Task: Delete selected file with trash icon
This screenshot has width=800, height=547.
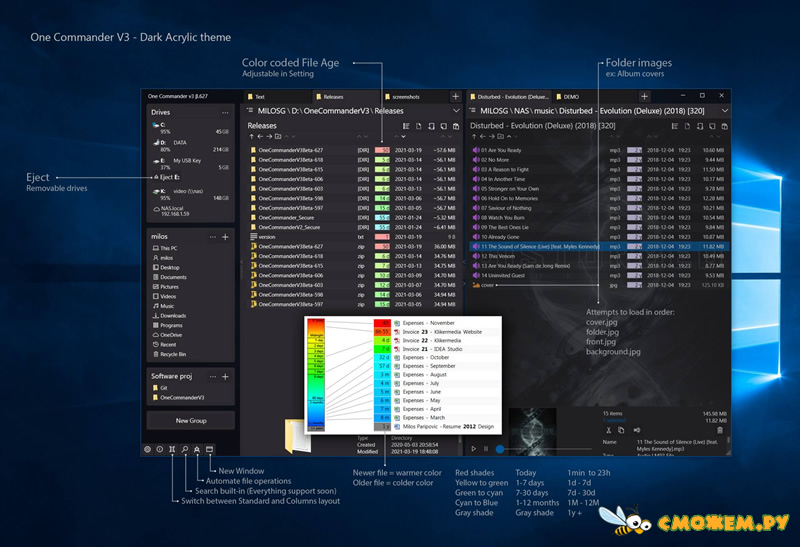Action: click(x=720, y=430)
